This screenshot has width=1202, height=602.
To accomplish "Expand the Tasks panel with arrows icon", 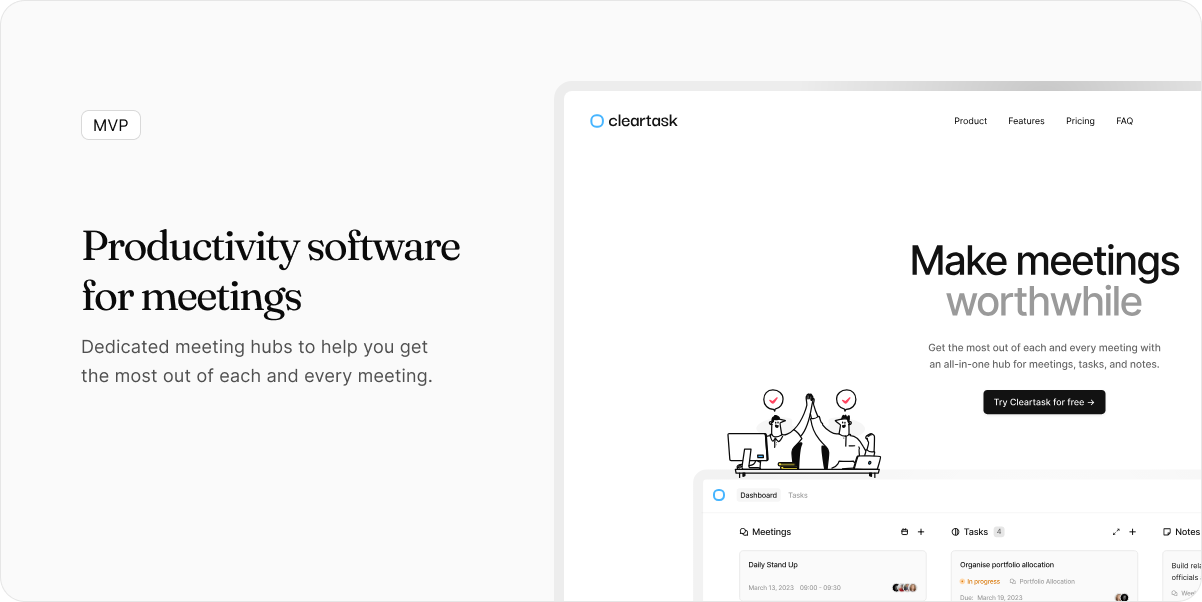I will point(1116,532).
